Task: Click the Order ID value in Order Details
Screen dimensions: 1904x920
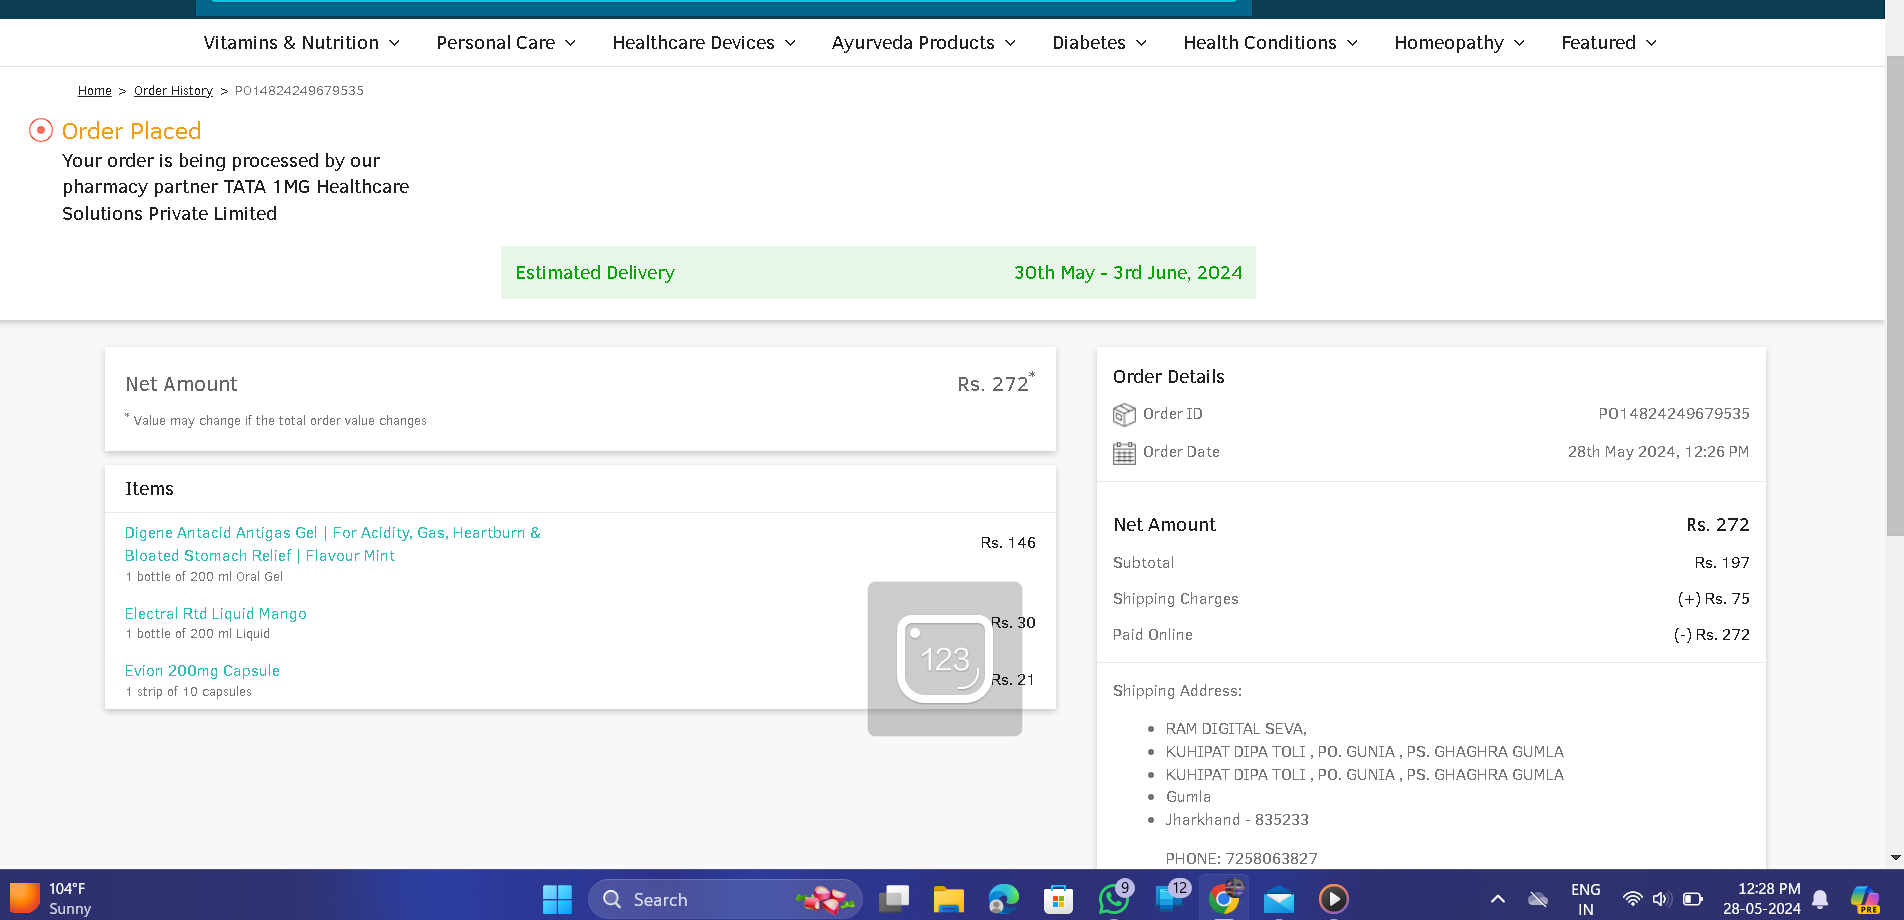Action: pyautogui.click(x=1674, y=414)
